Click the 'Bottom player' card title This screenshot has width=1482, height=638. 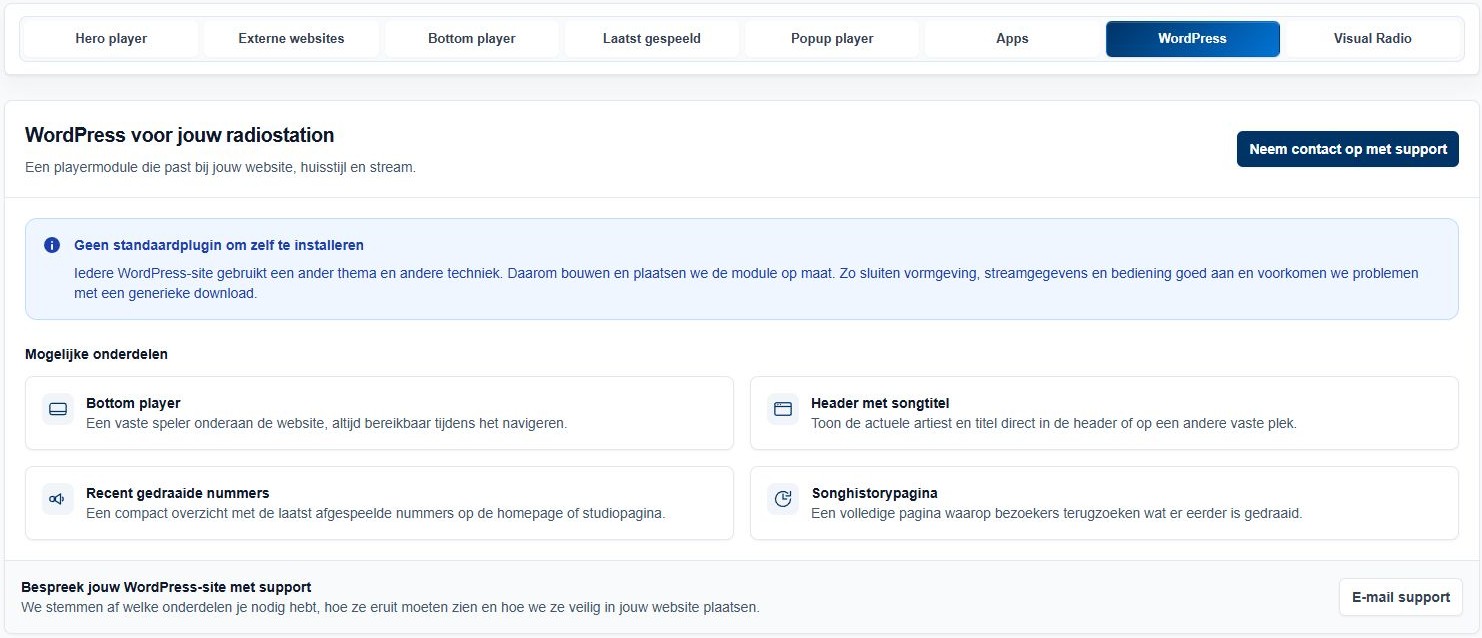[x=133, y=403]
